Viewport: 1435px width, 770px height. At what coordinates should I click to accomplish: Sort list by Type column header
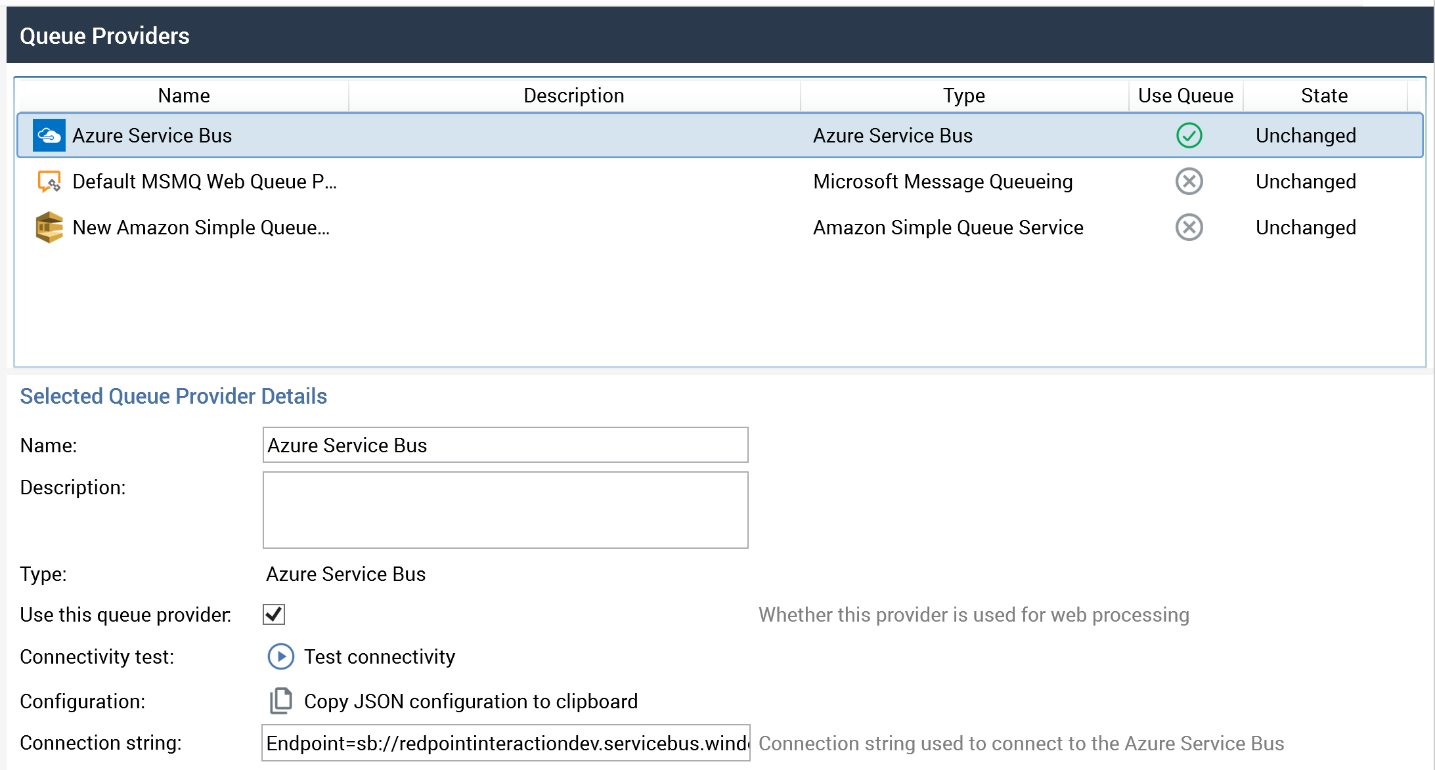[964, 96]
